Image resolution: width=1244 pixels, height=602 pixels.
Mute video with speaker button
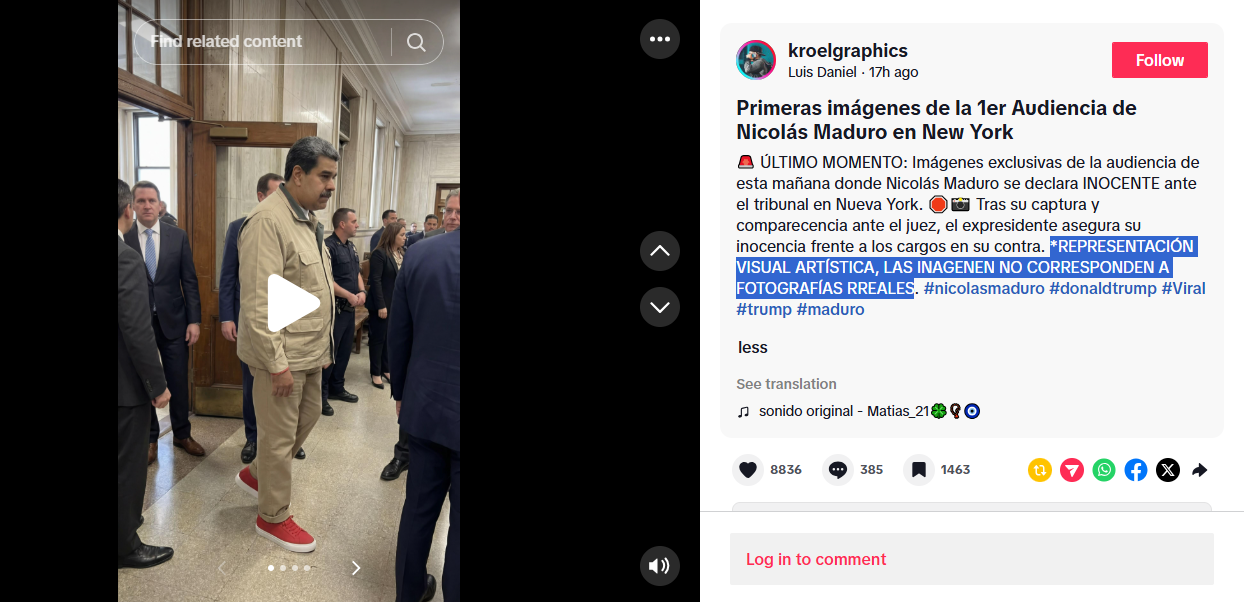660,566
